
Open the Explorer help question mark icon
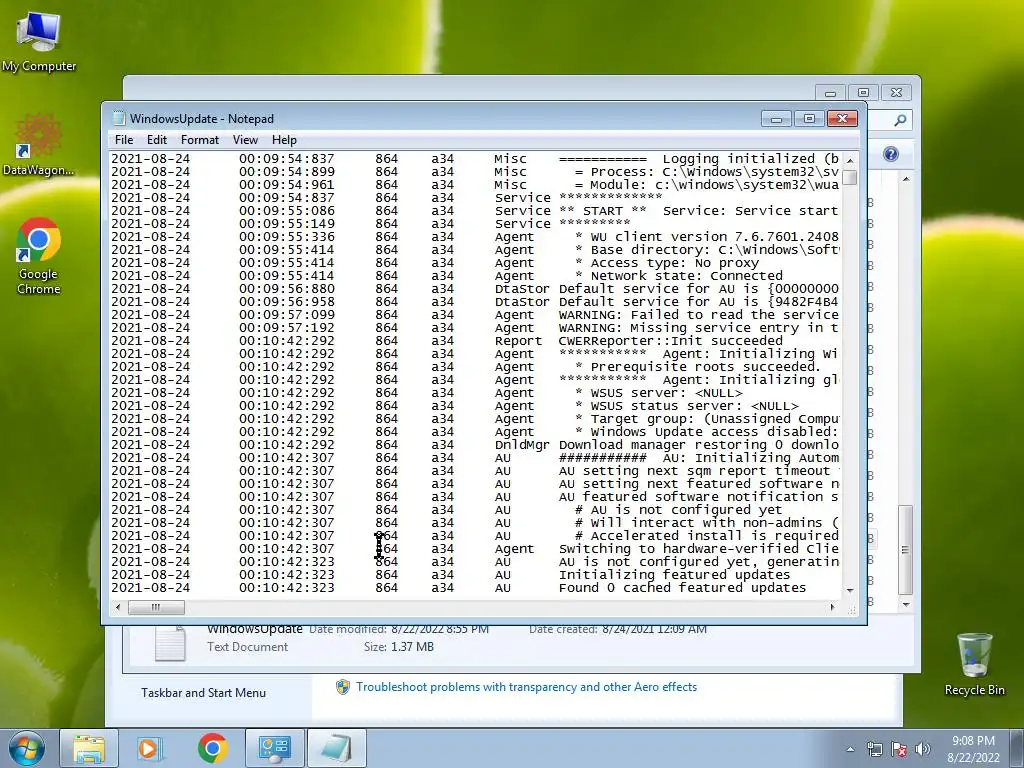890,154
